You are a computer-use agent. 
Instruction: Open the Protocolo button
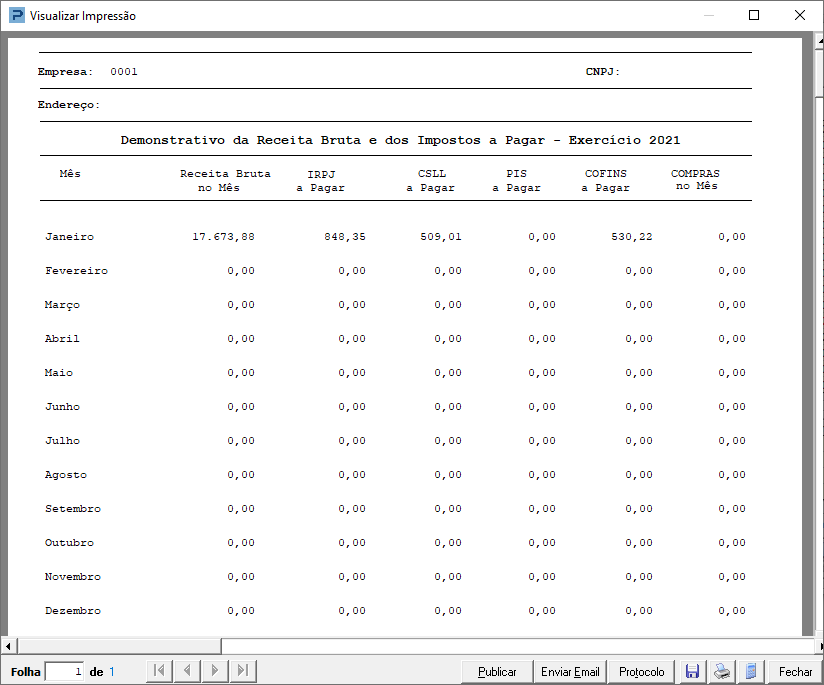coord(642,671)
